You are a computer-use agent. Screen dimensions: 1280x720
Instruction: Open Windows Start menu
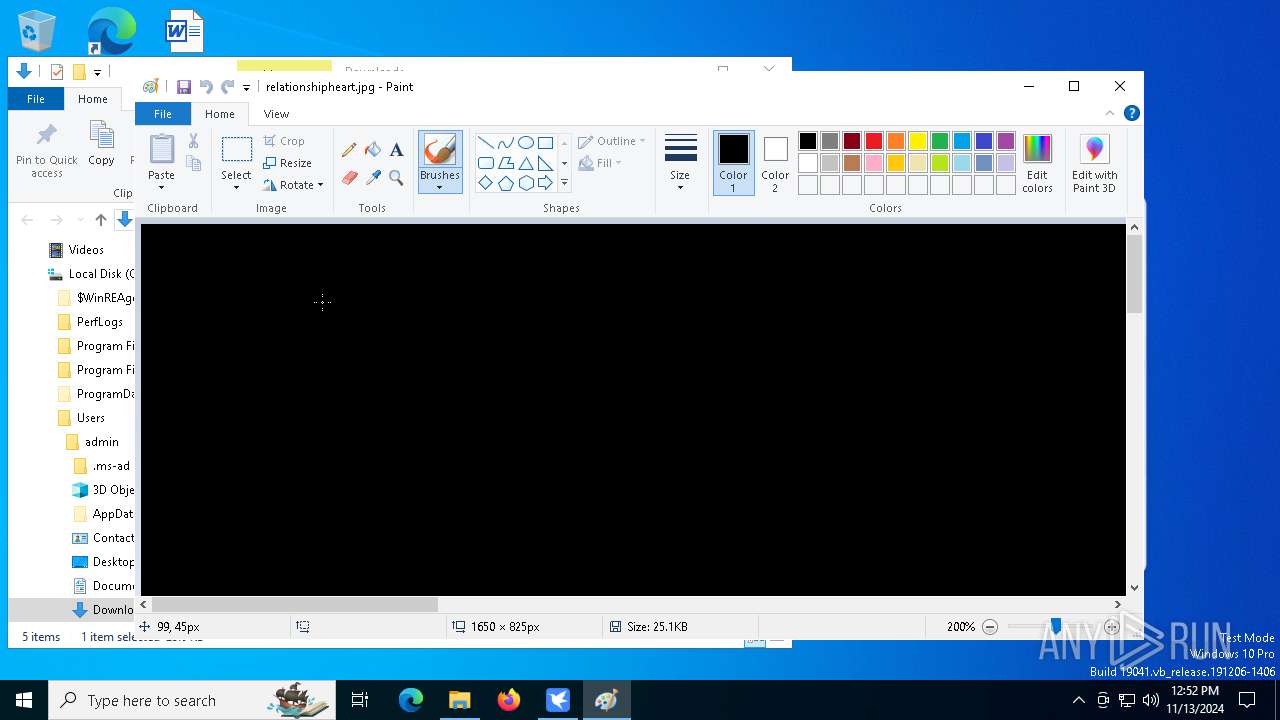pyautogui.click(x=24, y=700)
